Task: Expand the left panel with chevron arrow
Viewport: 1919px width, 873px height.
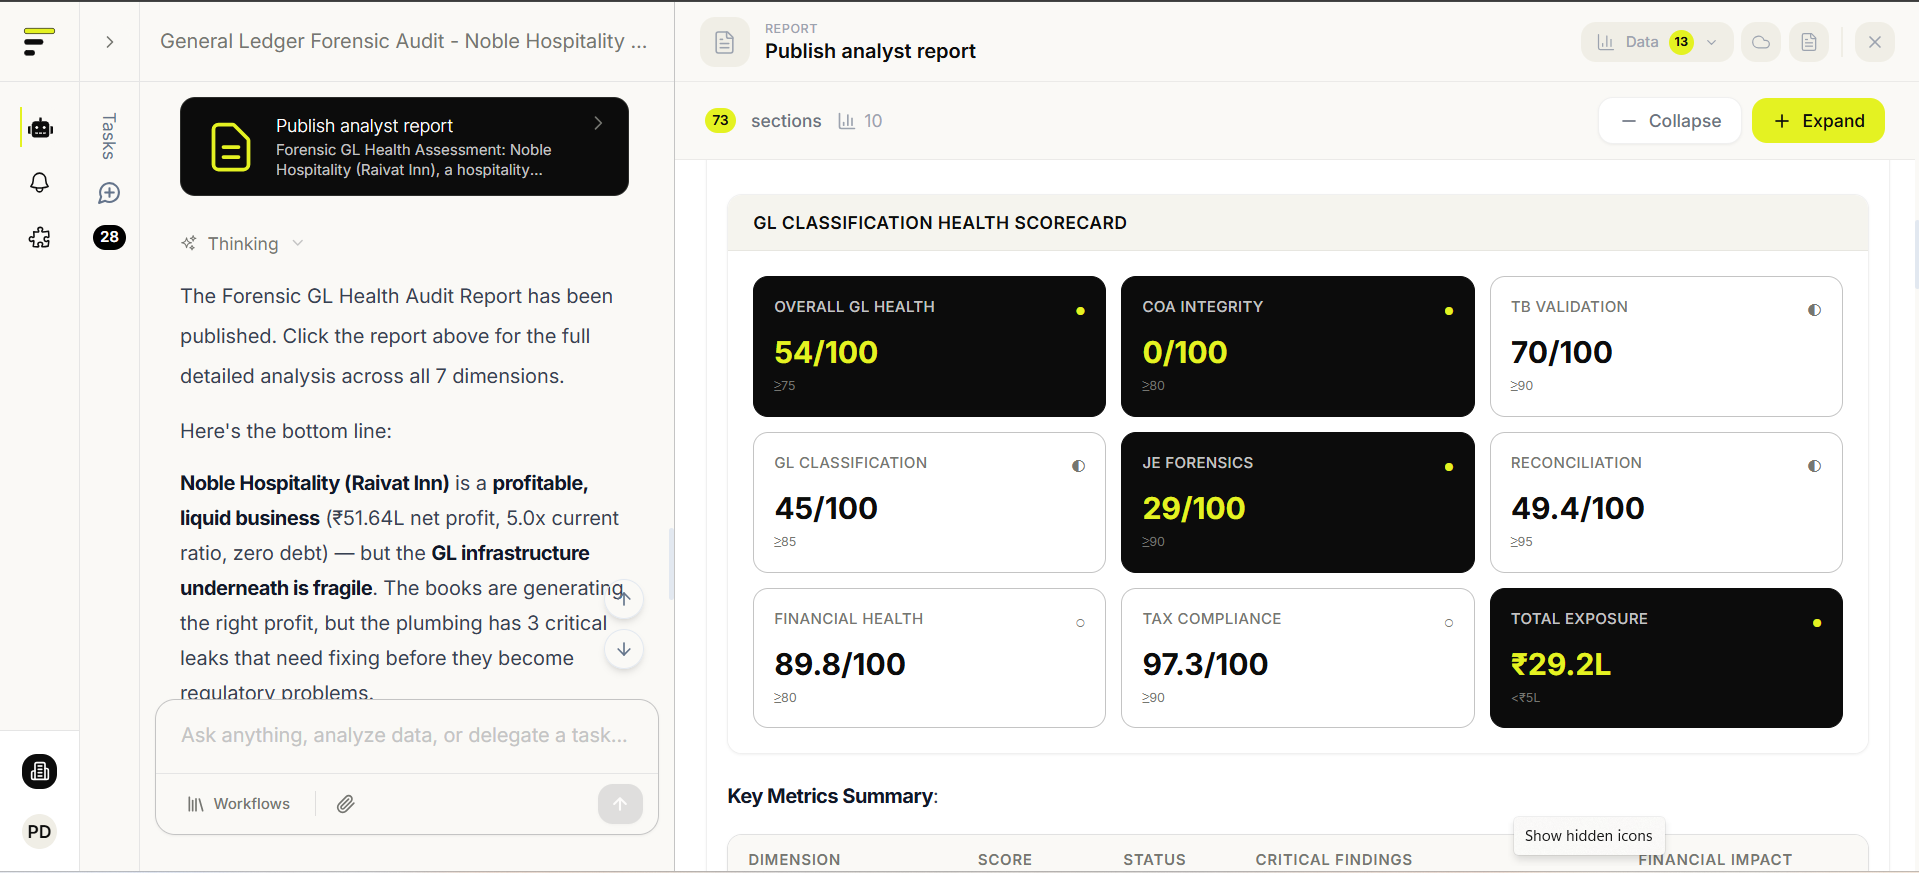Action: click(x=110, y=42)
